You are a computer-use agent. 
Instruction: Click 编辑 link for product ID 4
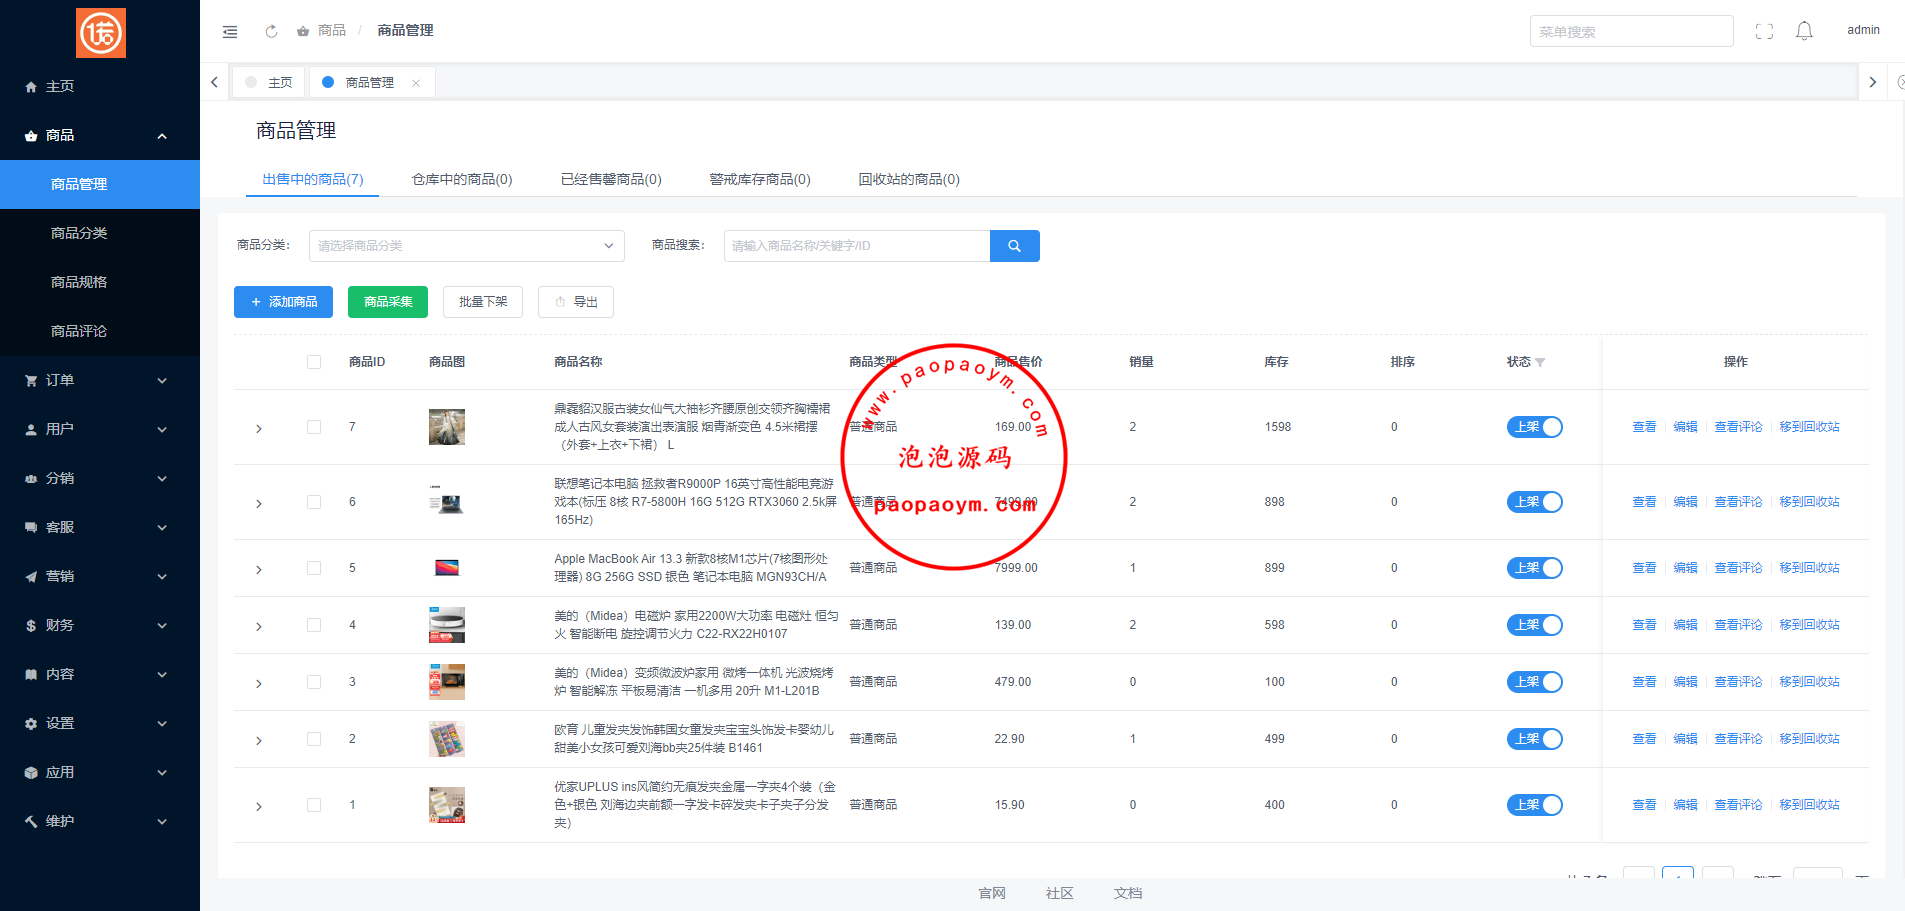coord(1685,625)
